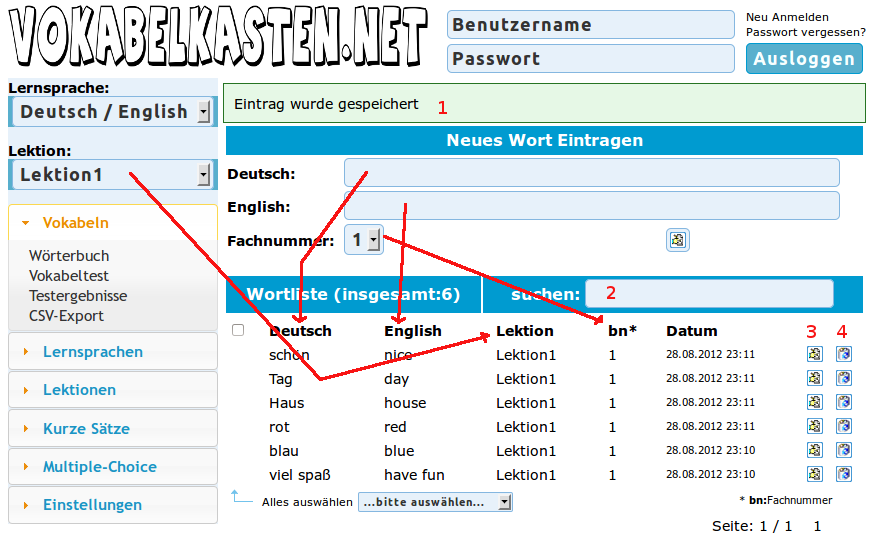Click the delete icon for 'rot'
This screenshot has width=886, height=545.
coord(843,426)
